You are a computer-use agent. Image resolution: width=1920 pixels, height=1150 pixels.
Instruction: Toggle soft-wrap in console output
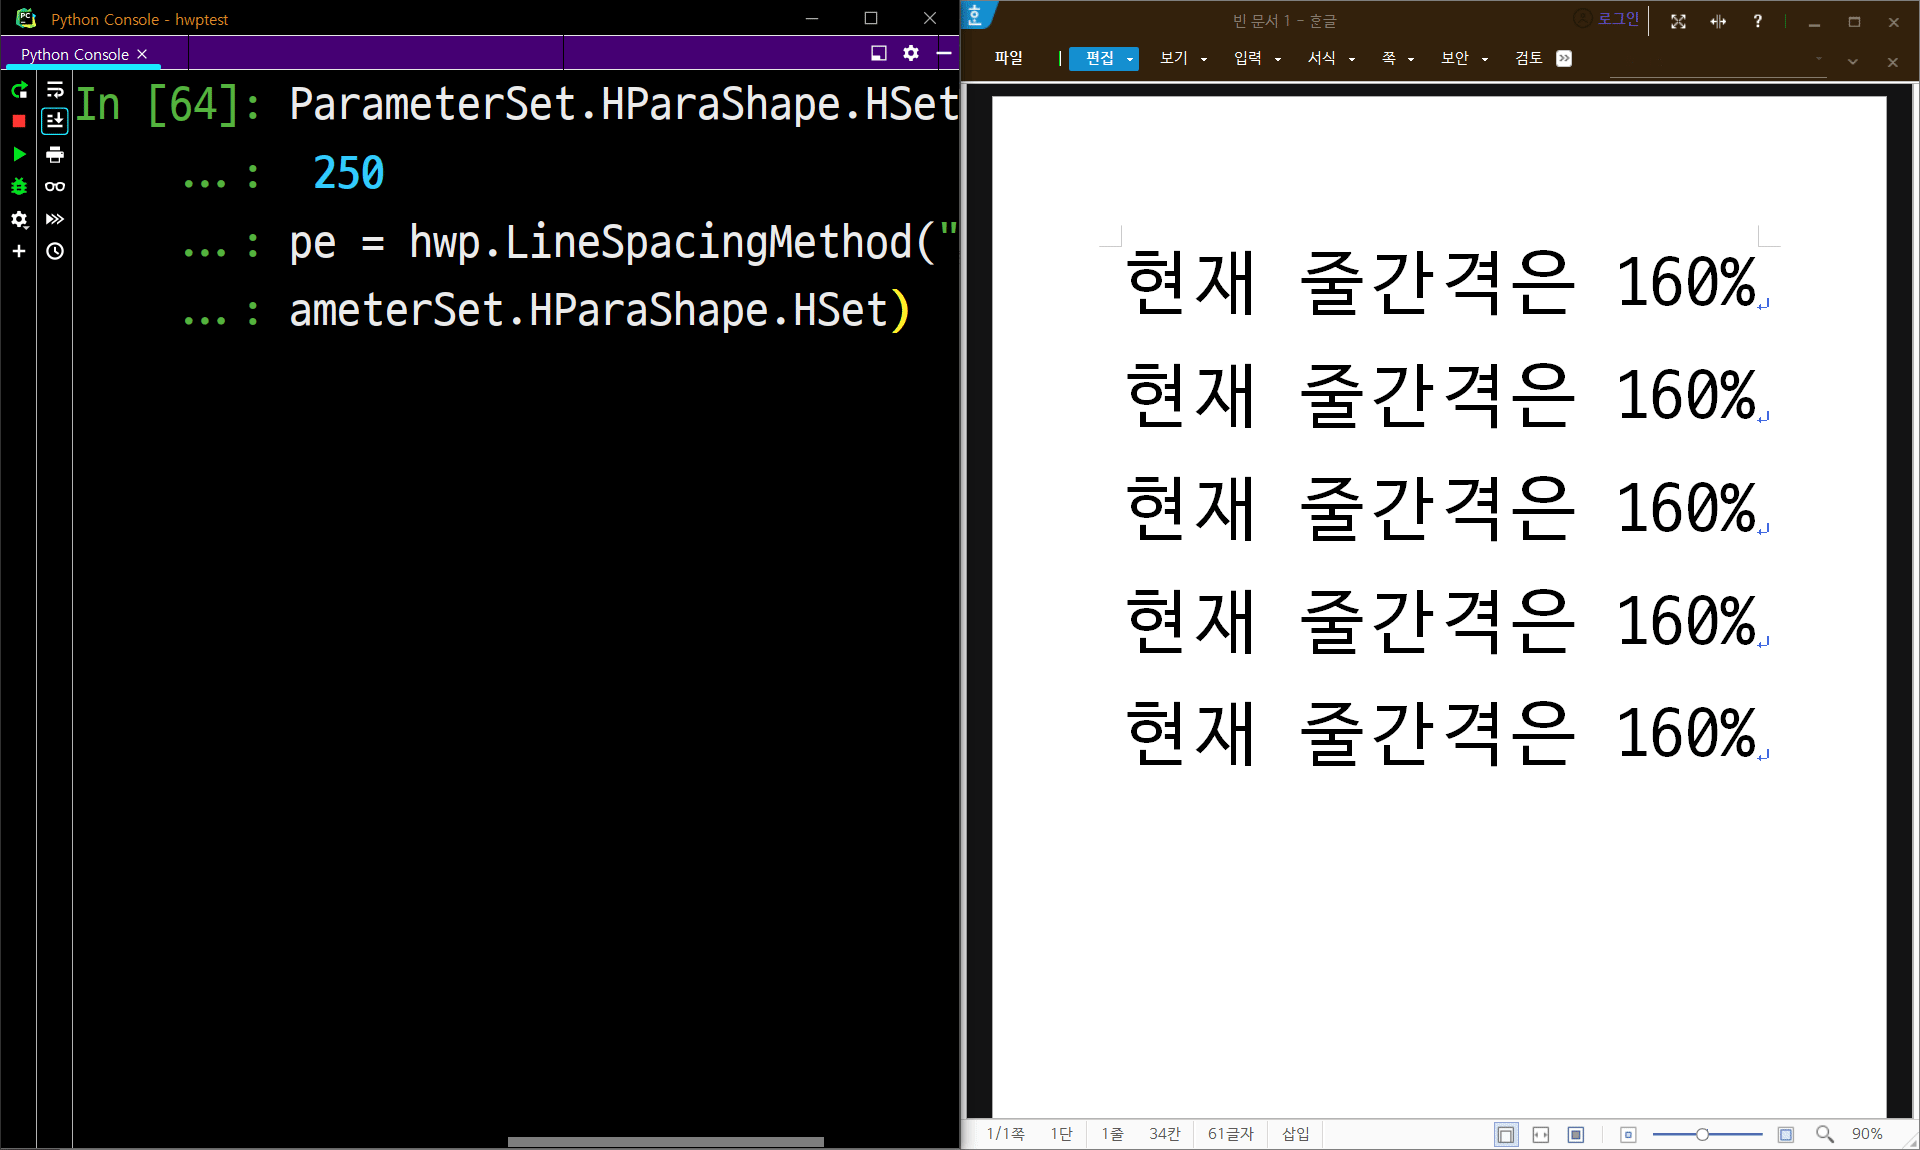pos(55,90)
